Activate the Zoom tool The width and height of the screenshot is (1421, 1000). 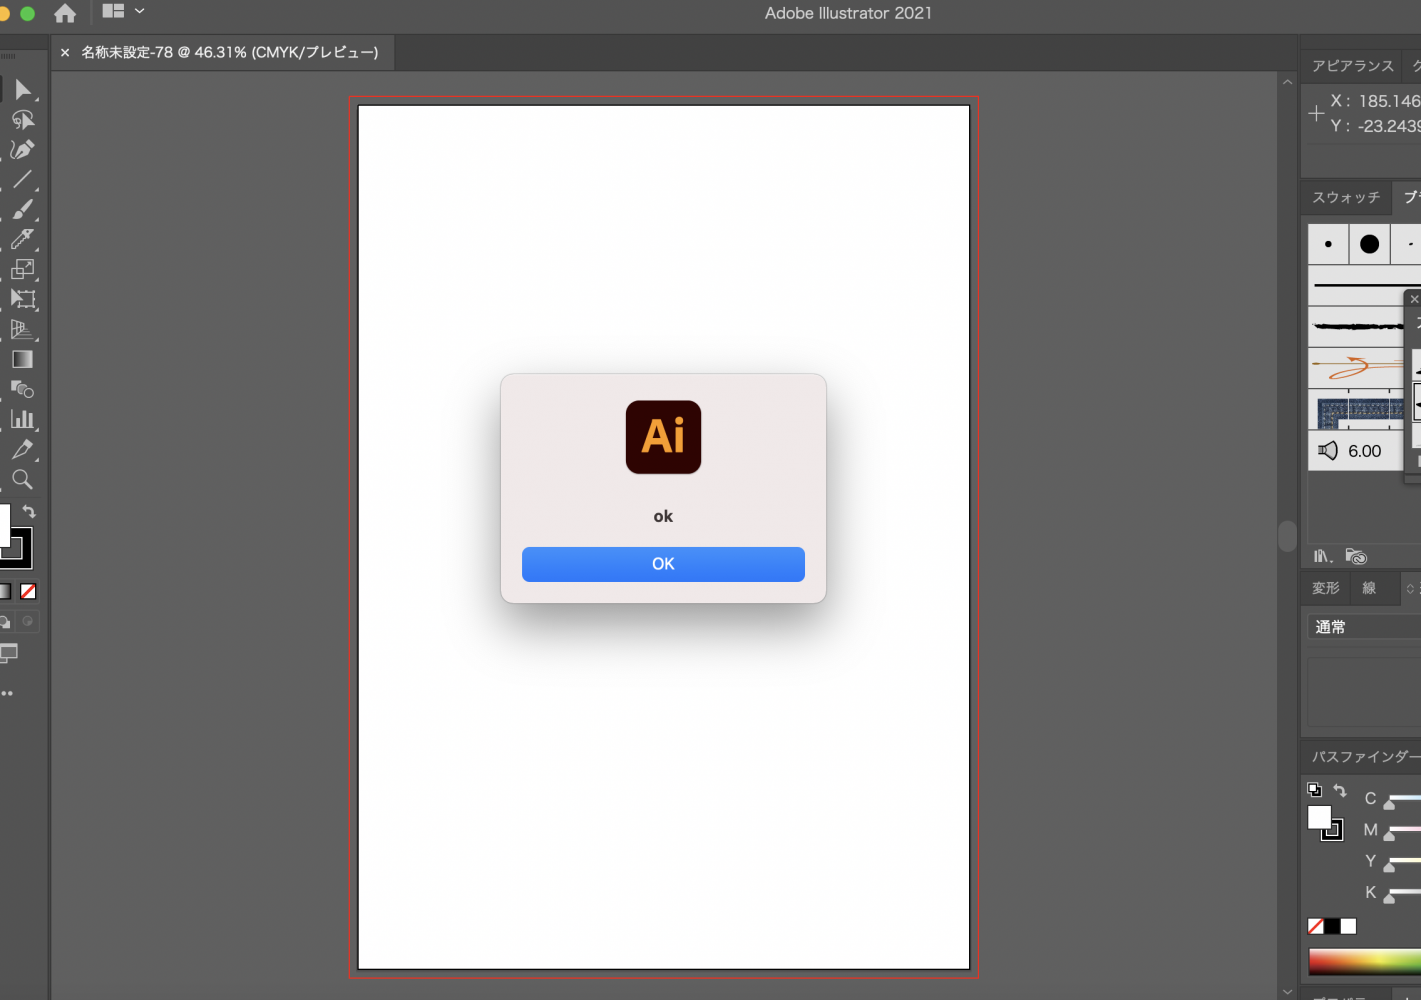pyautogui.click(x=22, y=479)
